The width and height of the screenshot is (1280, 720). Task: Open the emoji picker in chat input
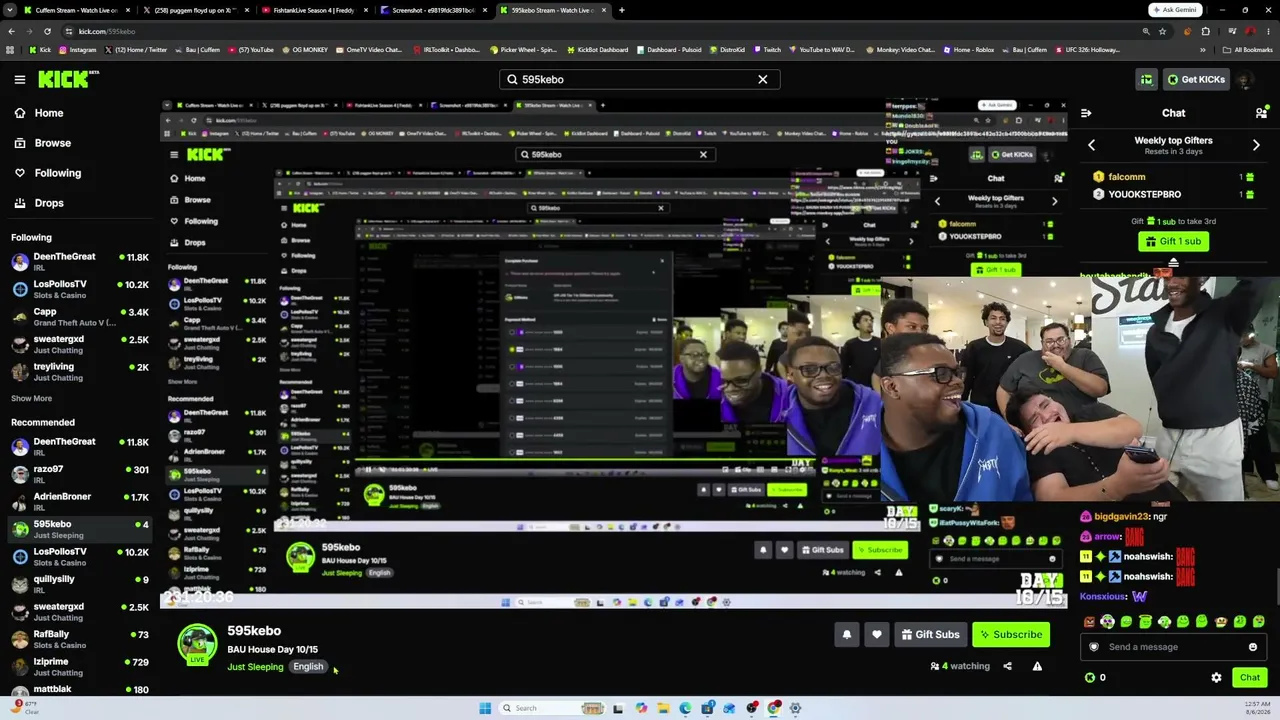1252,647
